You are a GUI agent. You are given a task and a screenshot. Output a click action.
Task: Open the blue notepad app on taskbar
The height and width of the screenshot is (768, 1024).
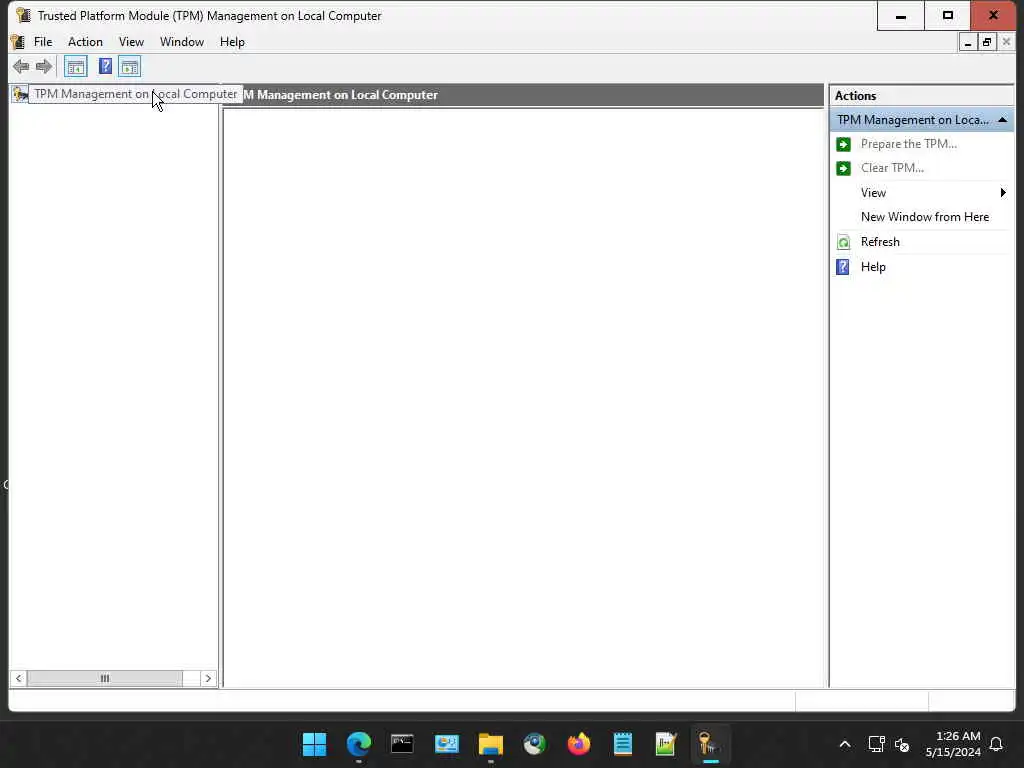(622, 744)
